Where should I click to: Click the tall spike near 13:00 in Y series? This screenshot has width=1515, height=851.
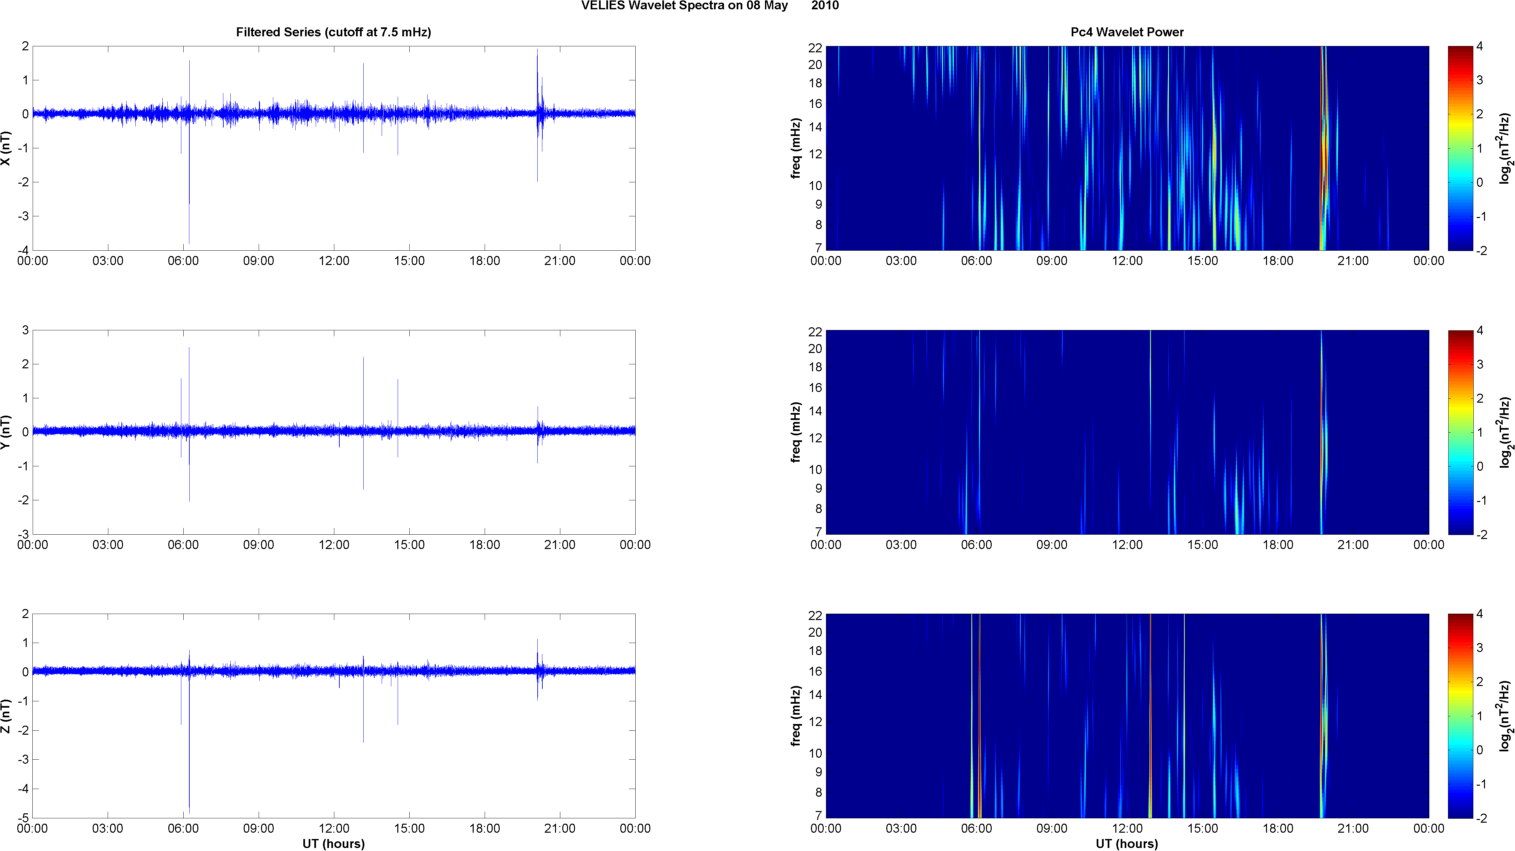pos(363,380)
